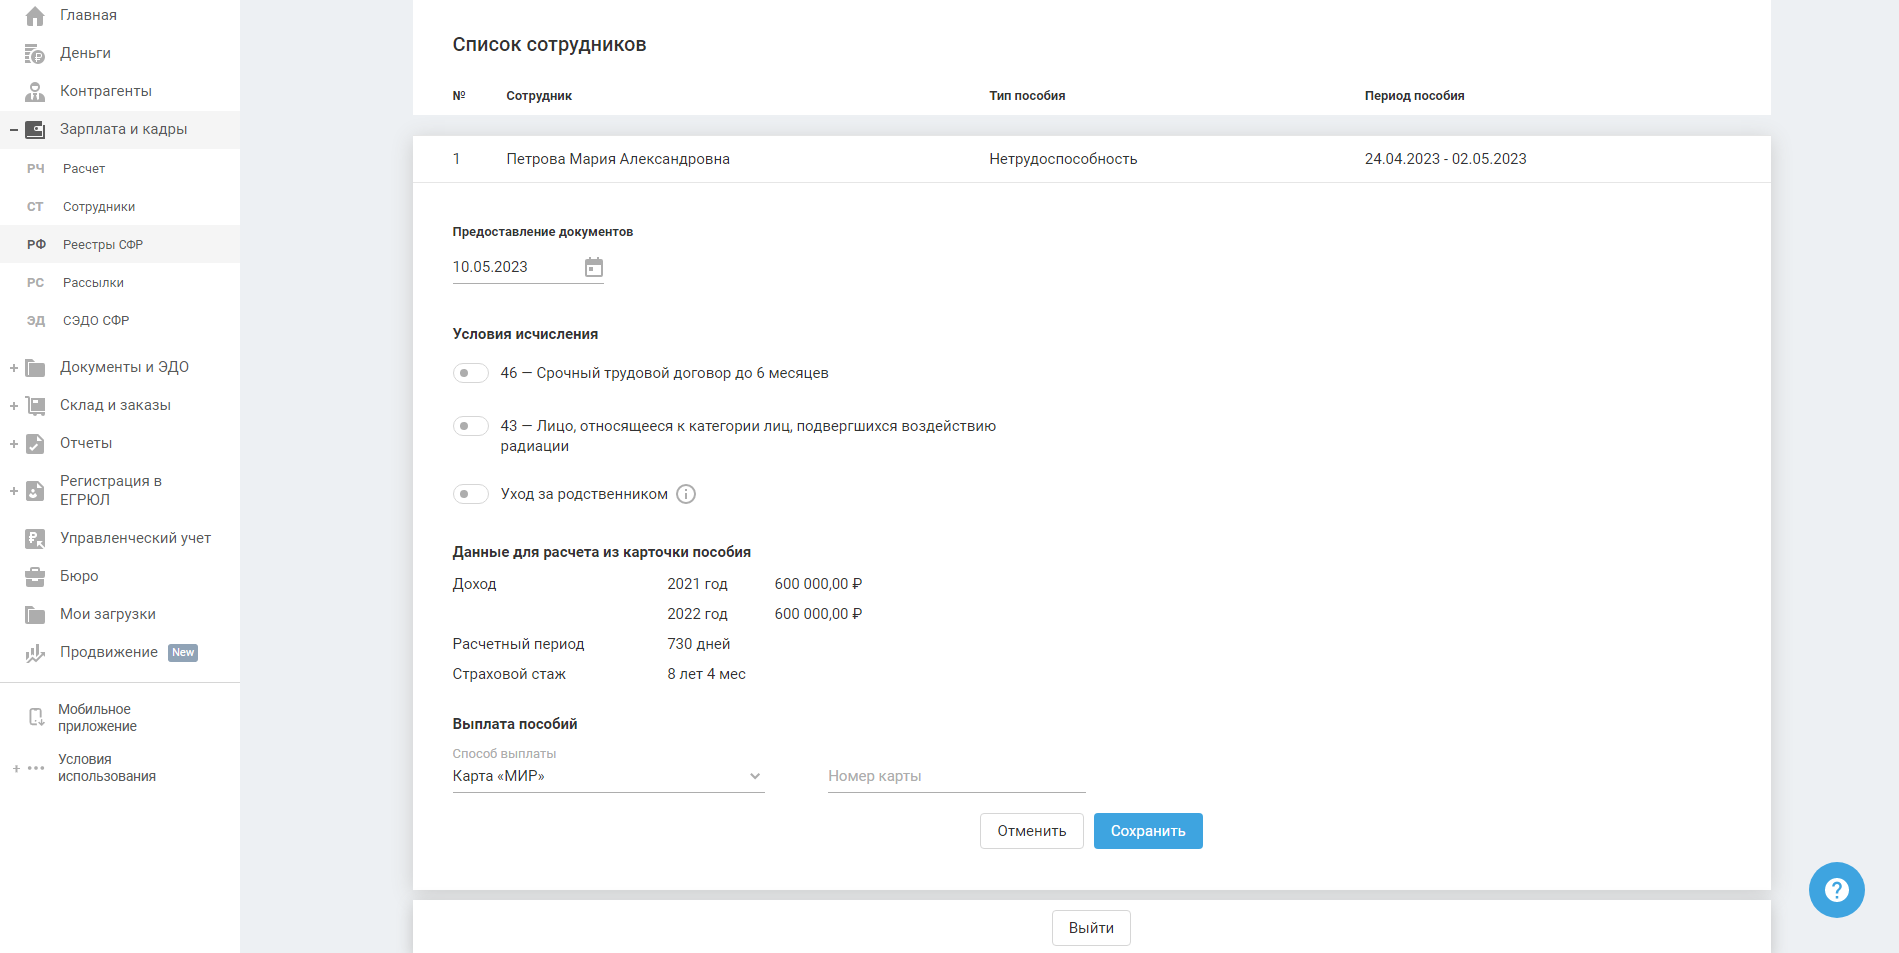Click the Номер карты input field

(957, 776)
